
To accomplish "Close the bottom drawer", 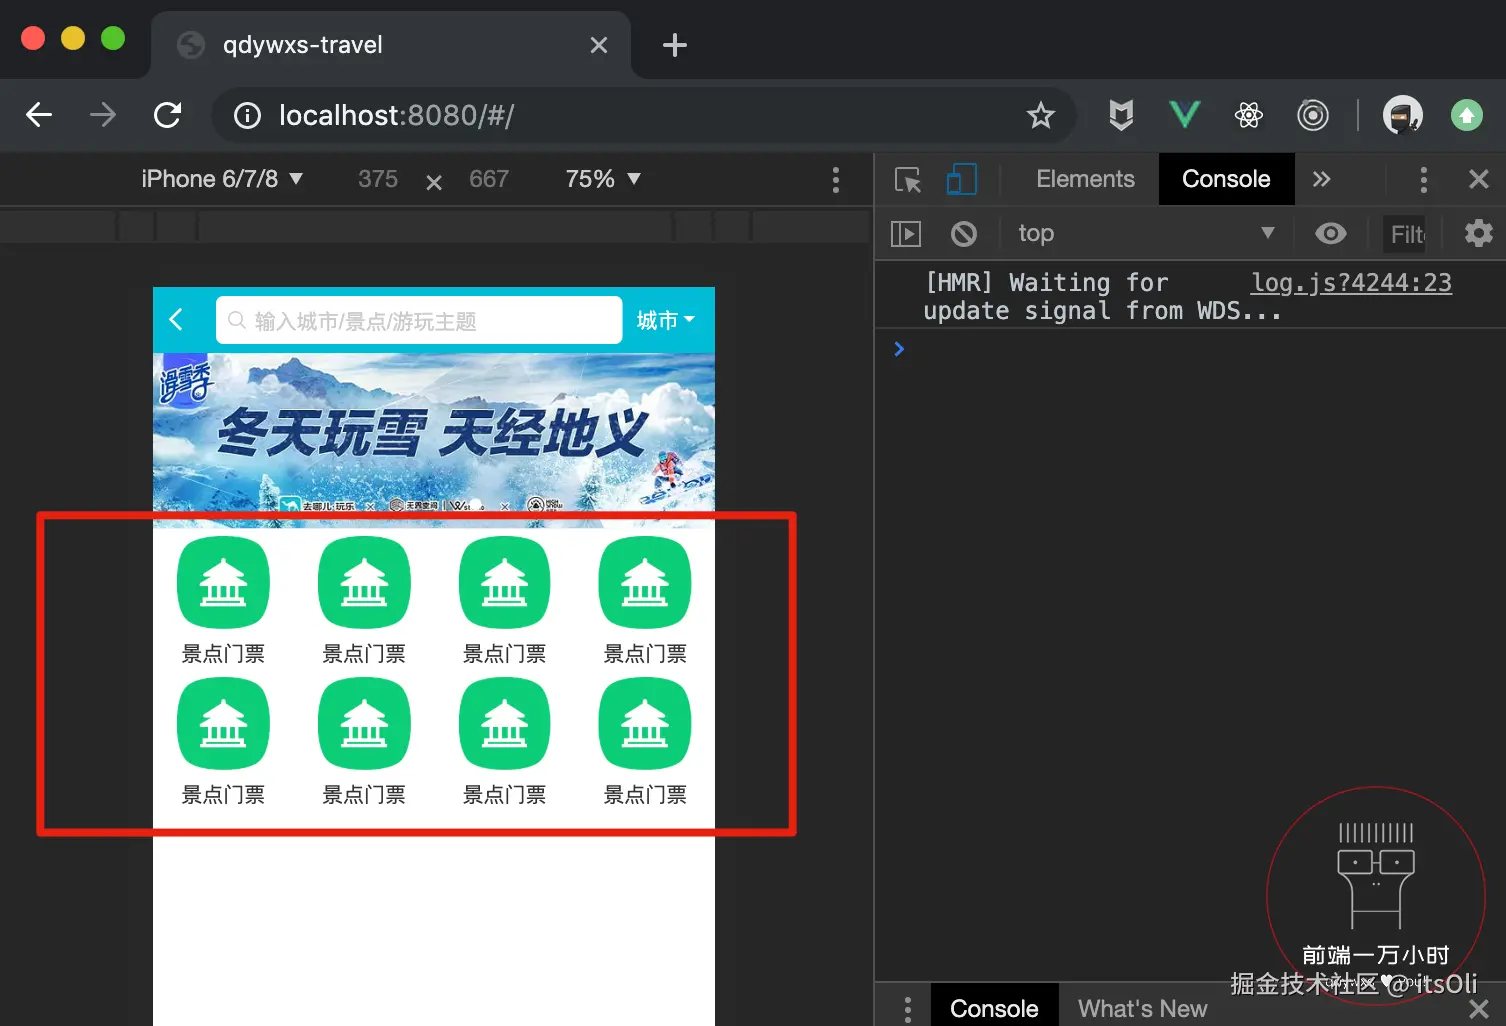I will 1479,1009.
